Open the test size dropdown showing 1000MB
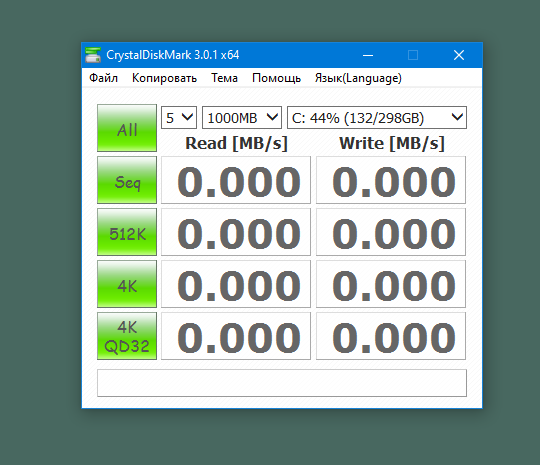This screenshot has height=465, width=540. [242, 117]
